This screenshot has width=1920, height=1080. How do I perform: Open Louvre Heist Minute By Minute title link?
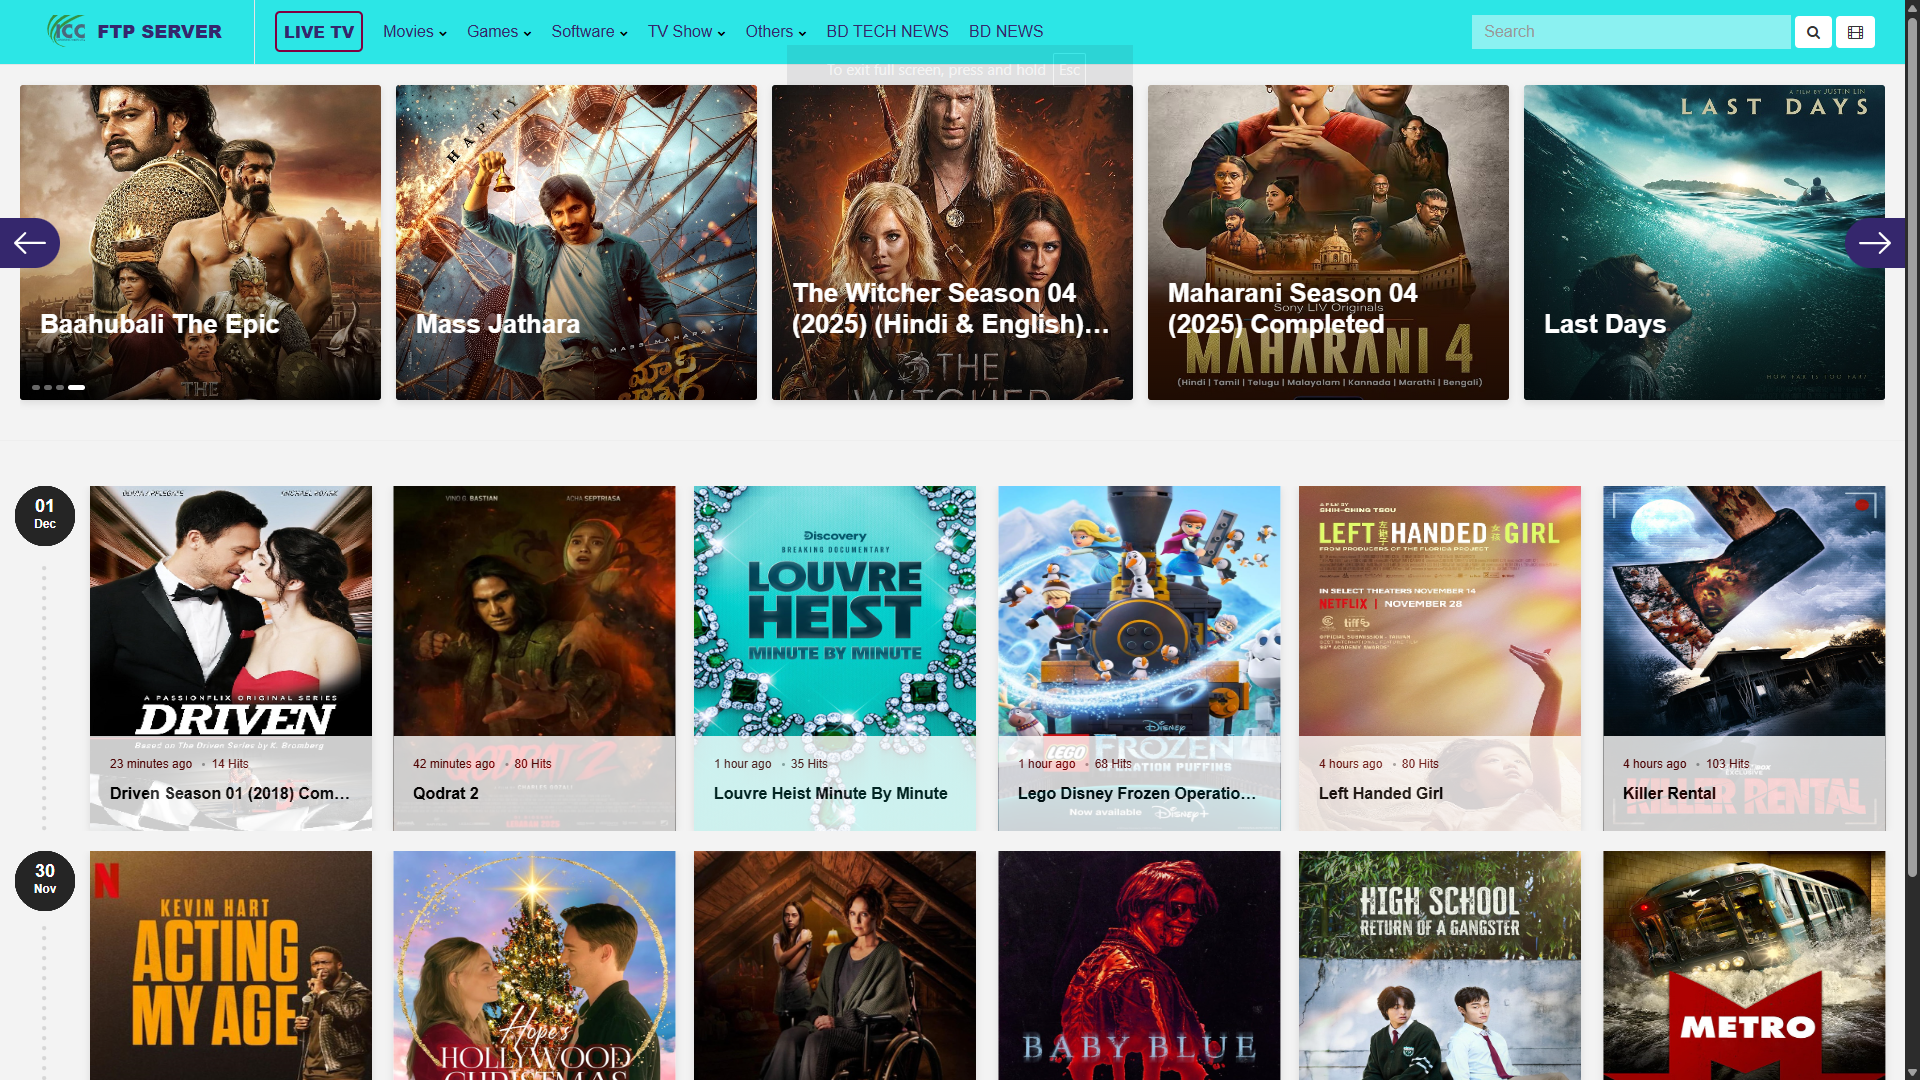point(830,793)
